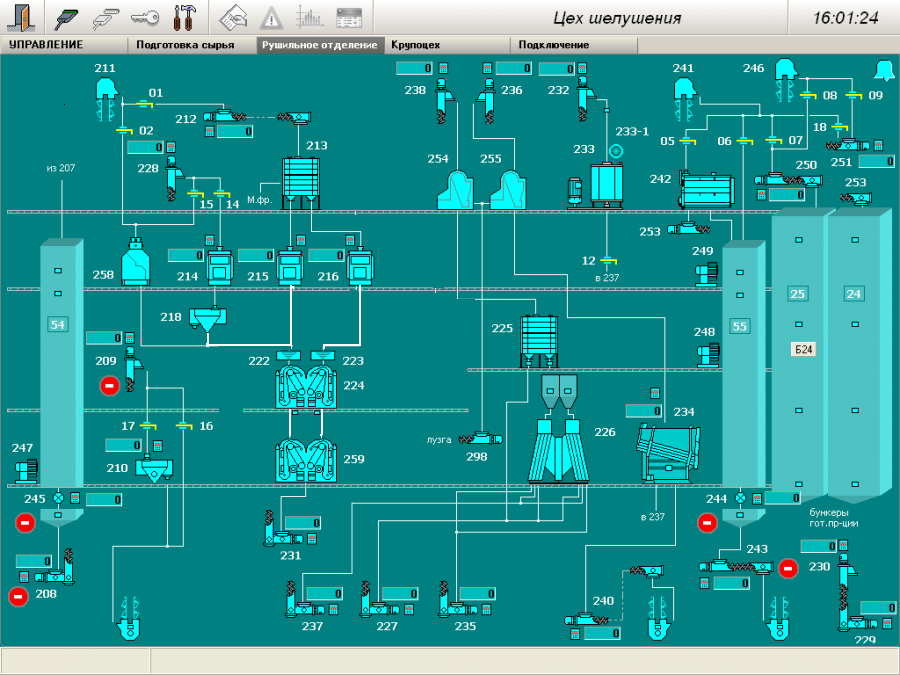This screenshot has height=675, width=900.
Task: Open the hammer and screwdriver settings tool
Action: tap(185, 16)
